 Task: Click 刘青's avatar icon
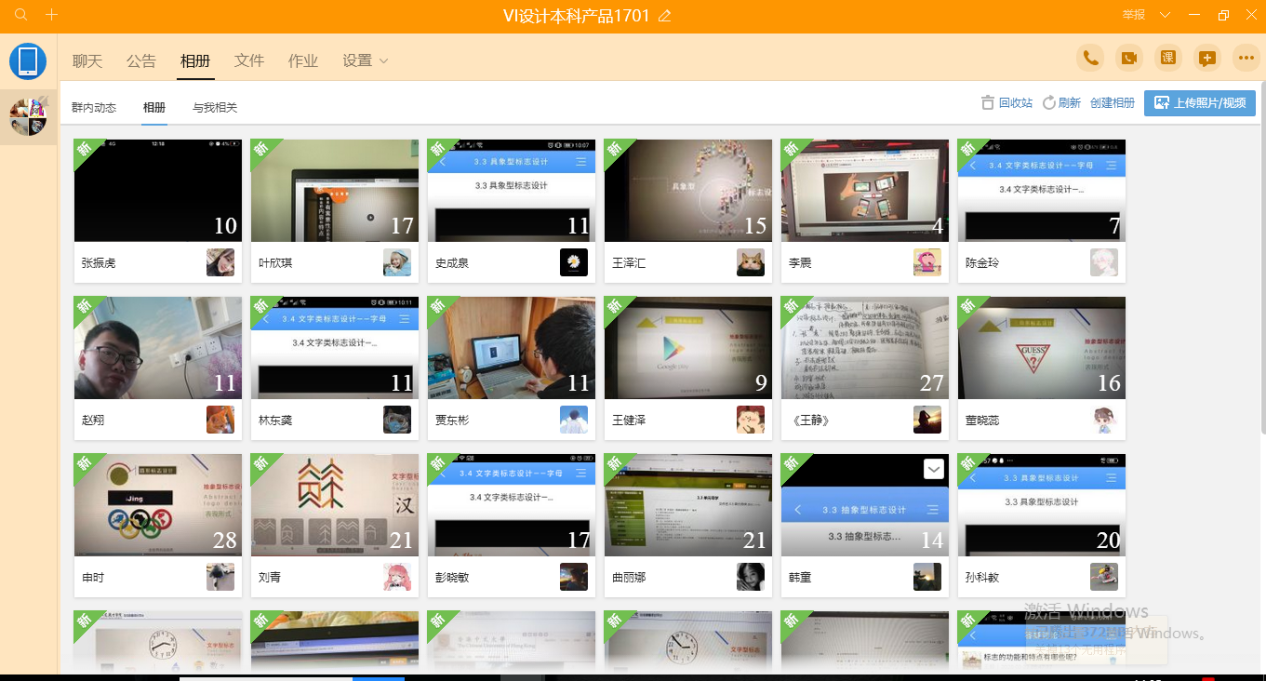(397, 577)
